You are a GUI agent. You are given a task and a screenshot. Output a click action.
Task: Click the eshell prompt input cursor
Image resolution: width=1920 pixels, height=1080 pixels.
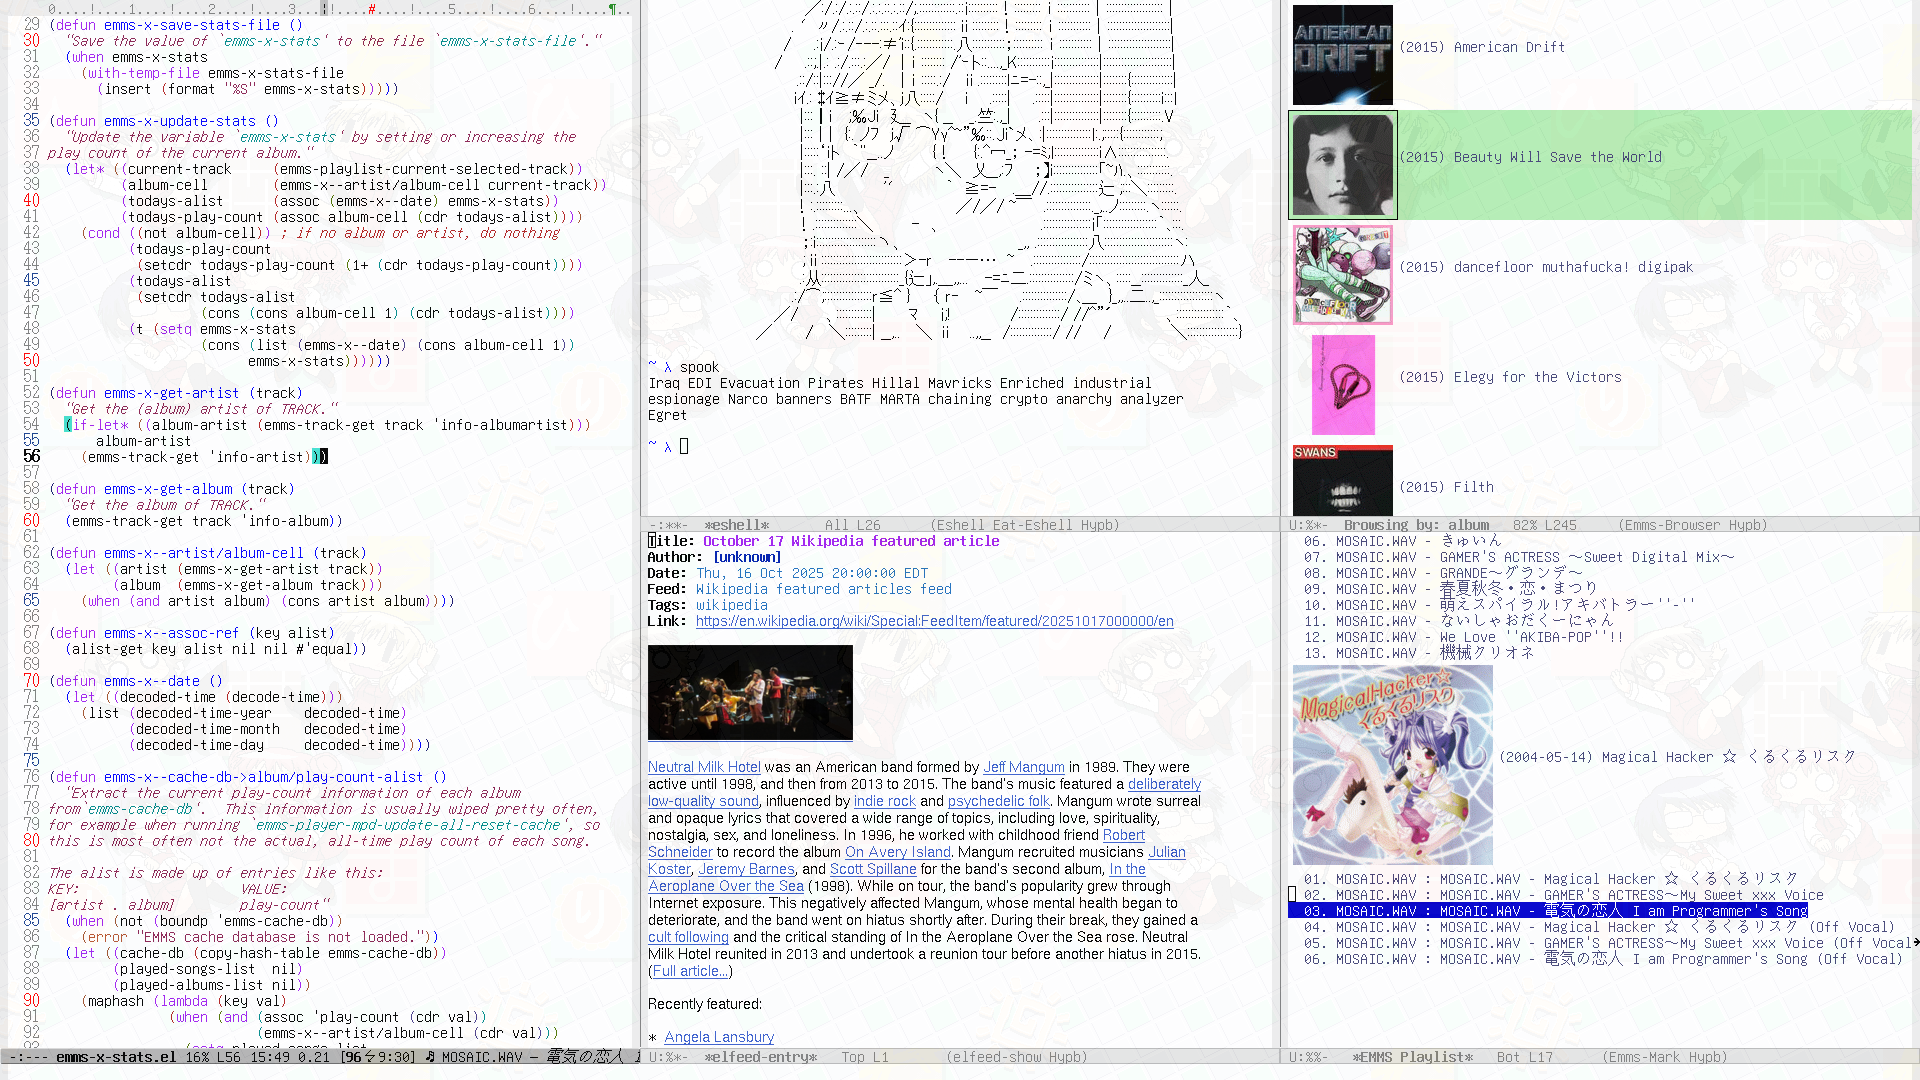[684, 446]
